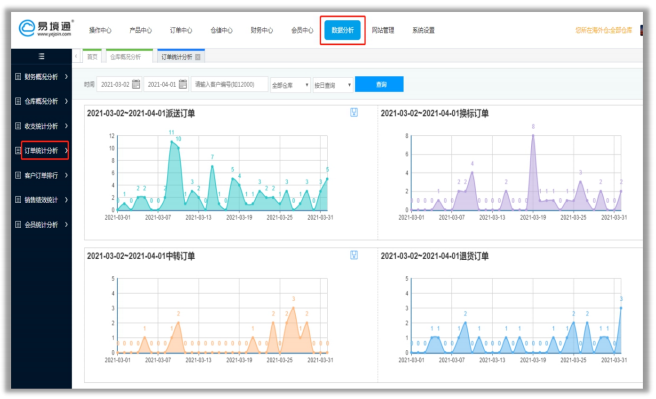Viewport: 656px width, 399px height.
Task: Click the peak value 8 on 换标订单 chart
Action: tap(533, 126)
